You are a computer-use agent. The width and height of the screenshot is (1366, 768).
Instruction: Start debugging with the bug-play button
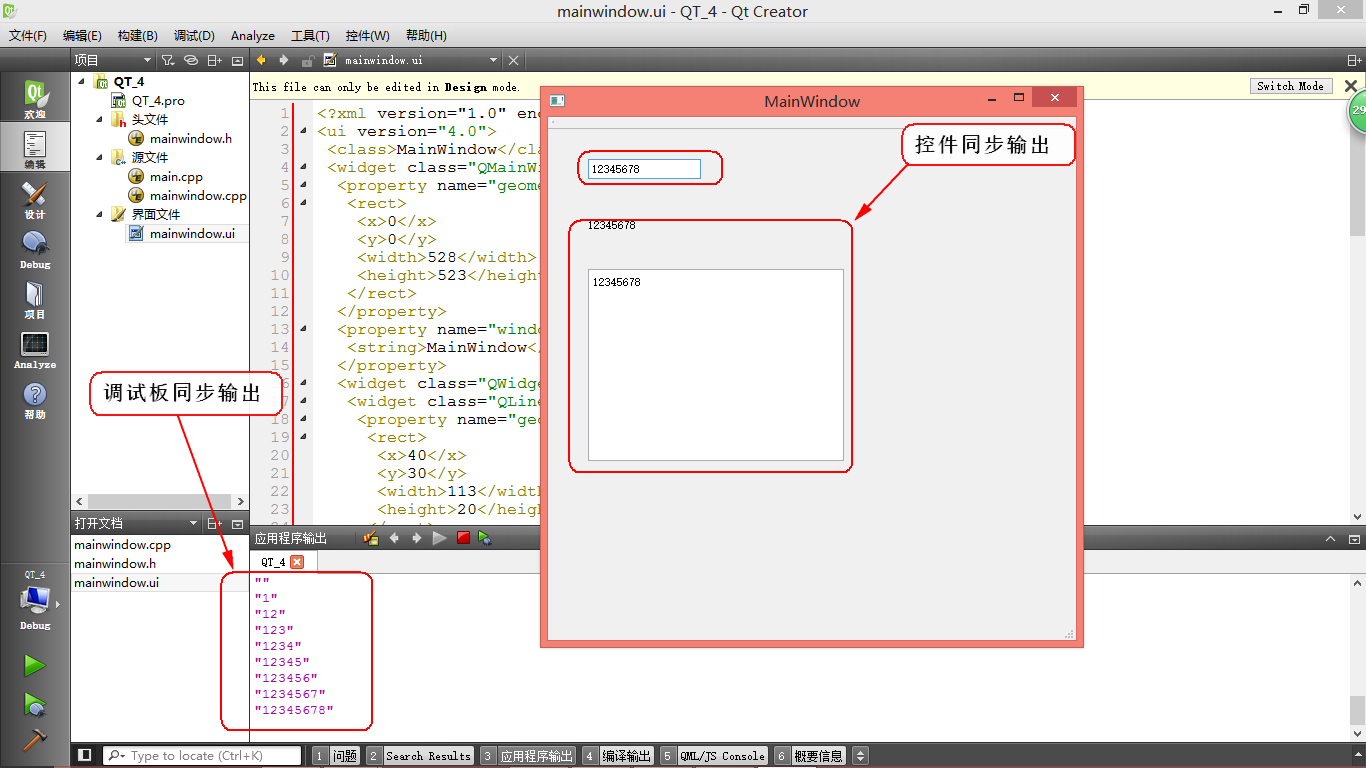[x=35, y=704]
